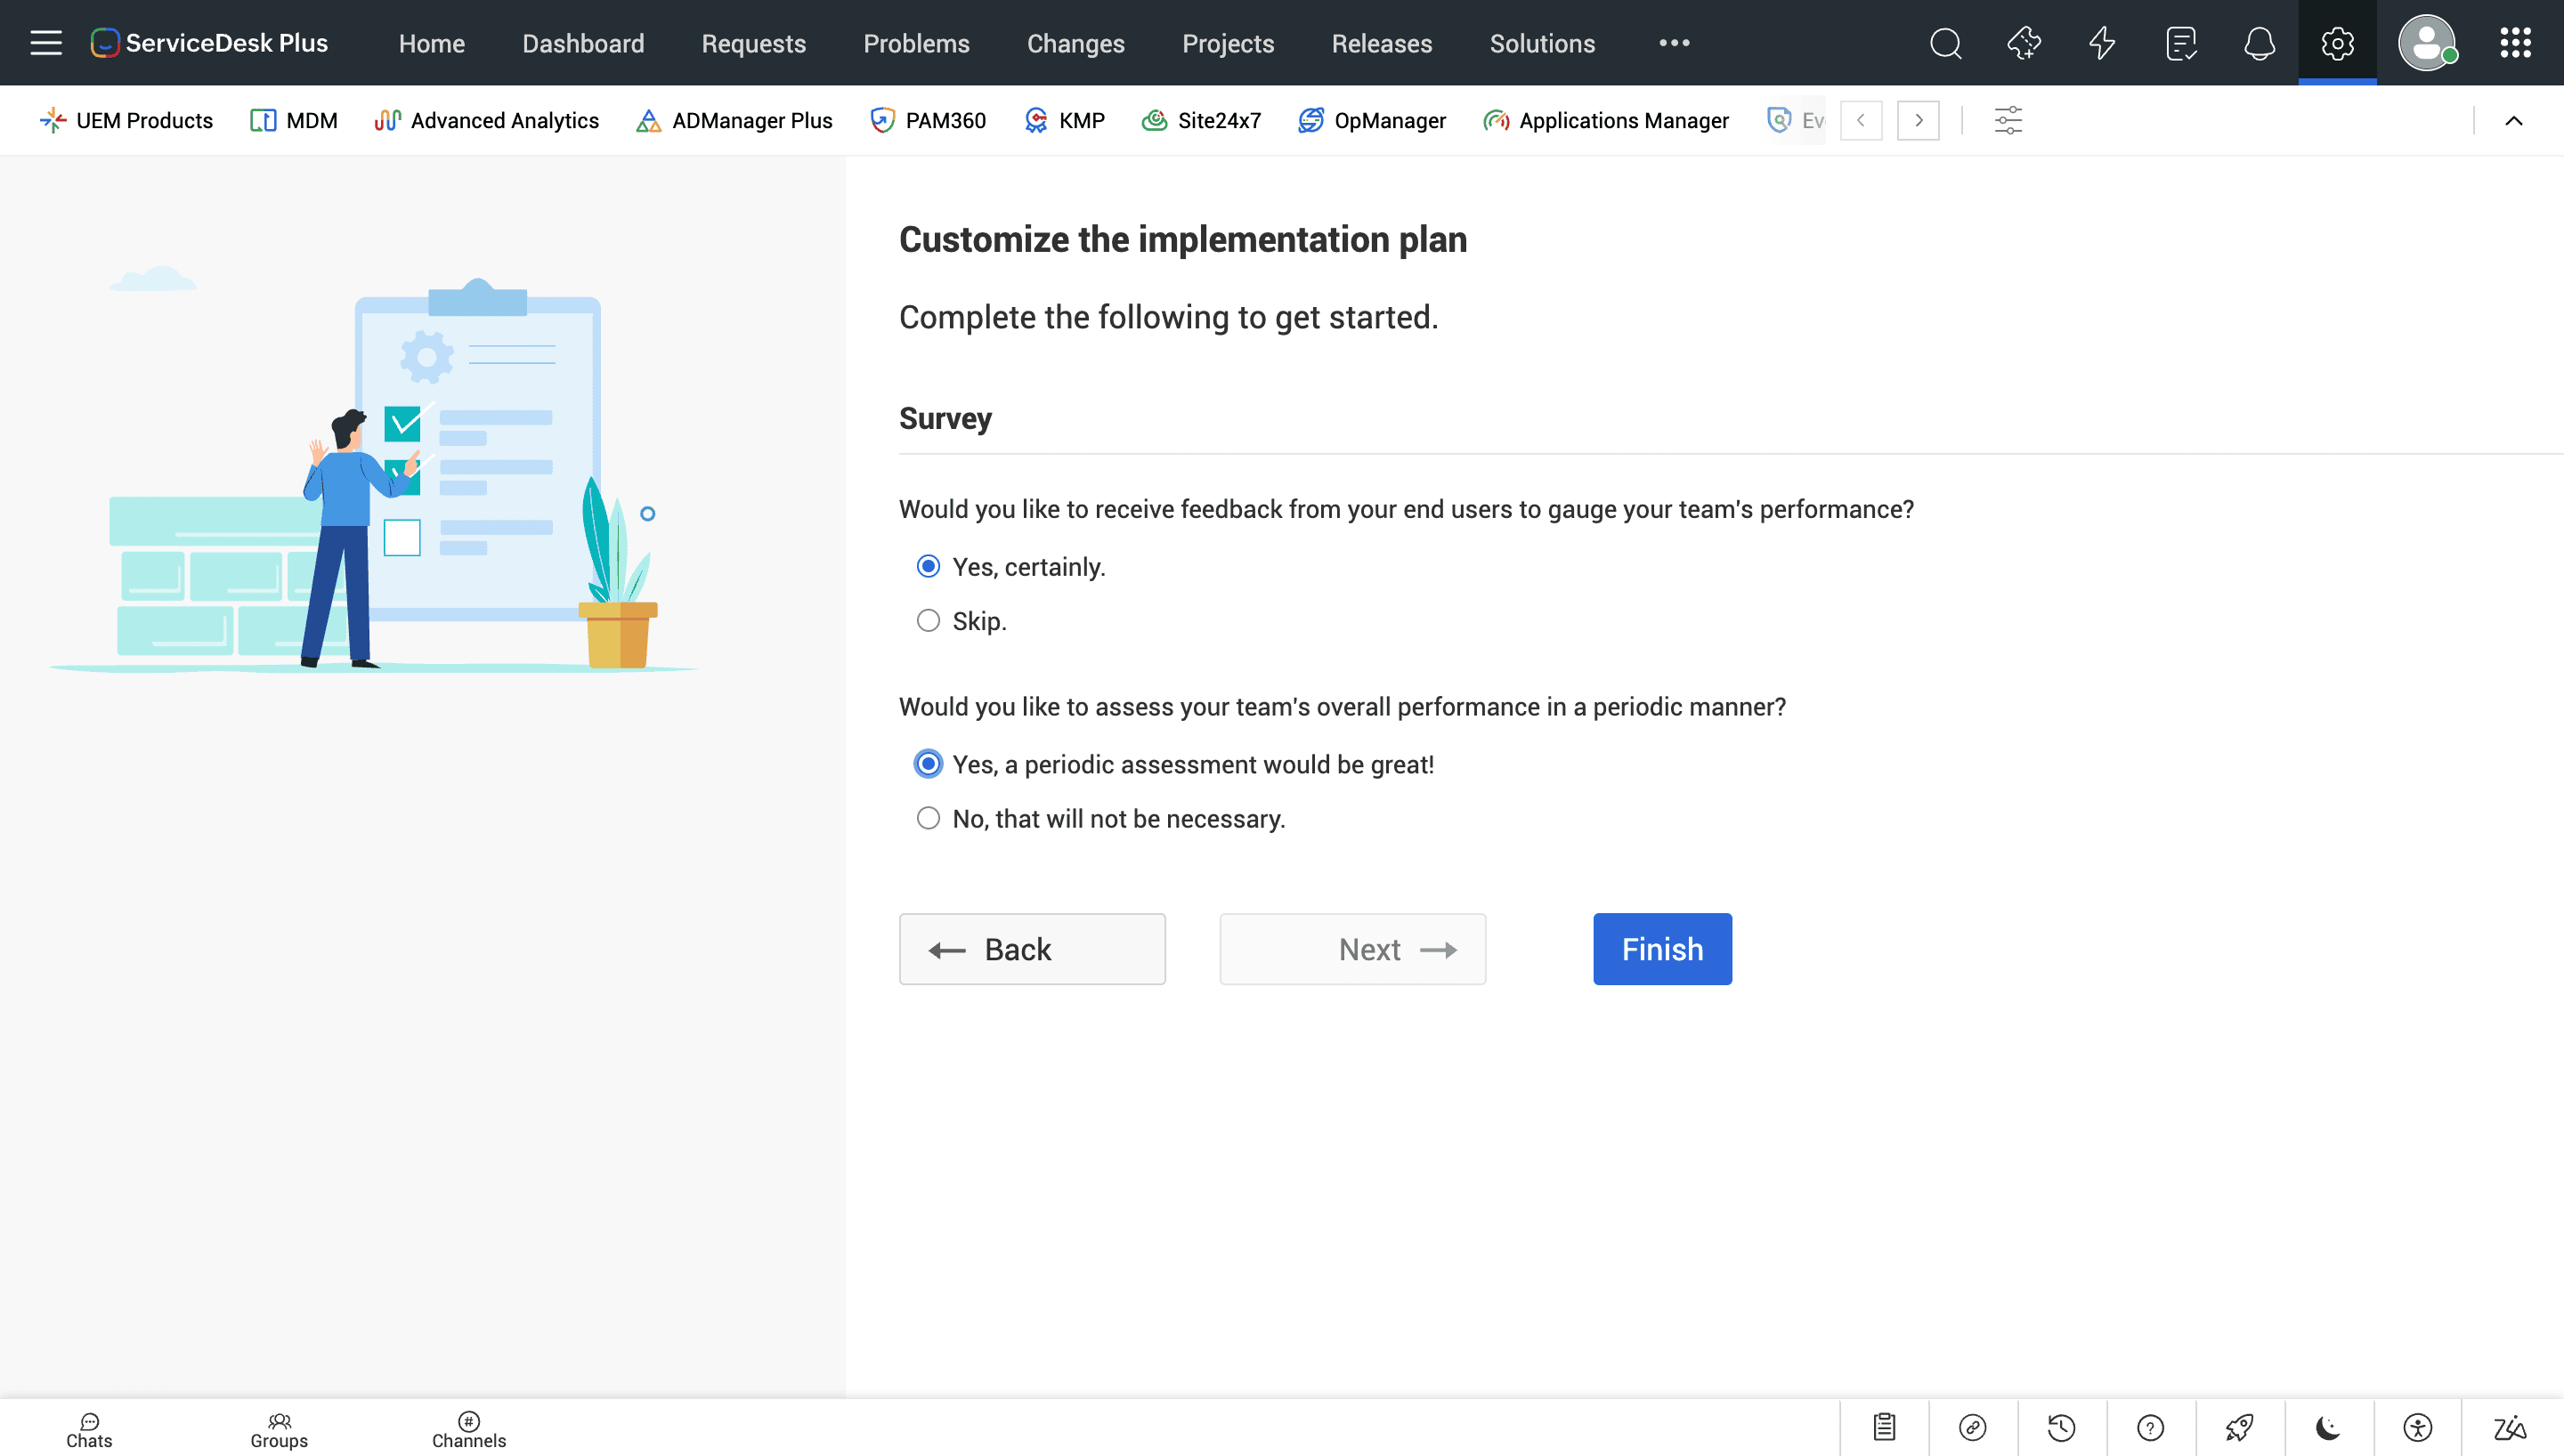This screenshot has height=1456, width=2564.
Task: Open Groups in the bottom bar
Action: 279,1431
